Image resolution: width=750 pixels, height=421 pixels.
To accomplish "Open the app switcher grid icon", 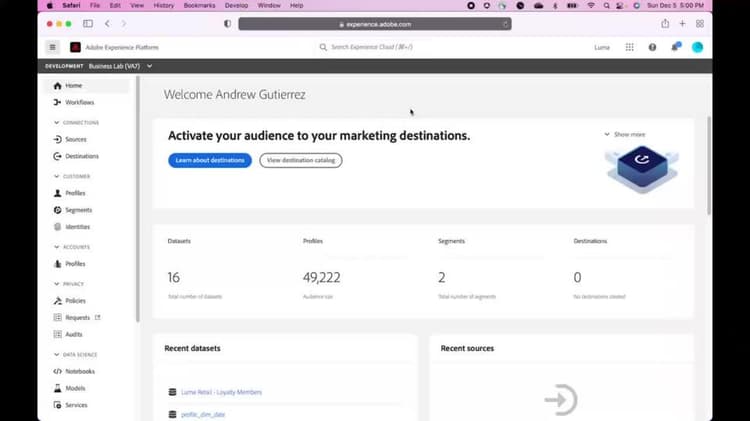I will (629, 47).
